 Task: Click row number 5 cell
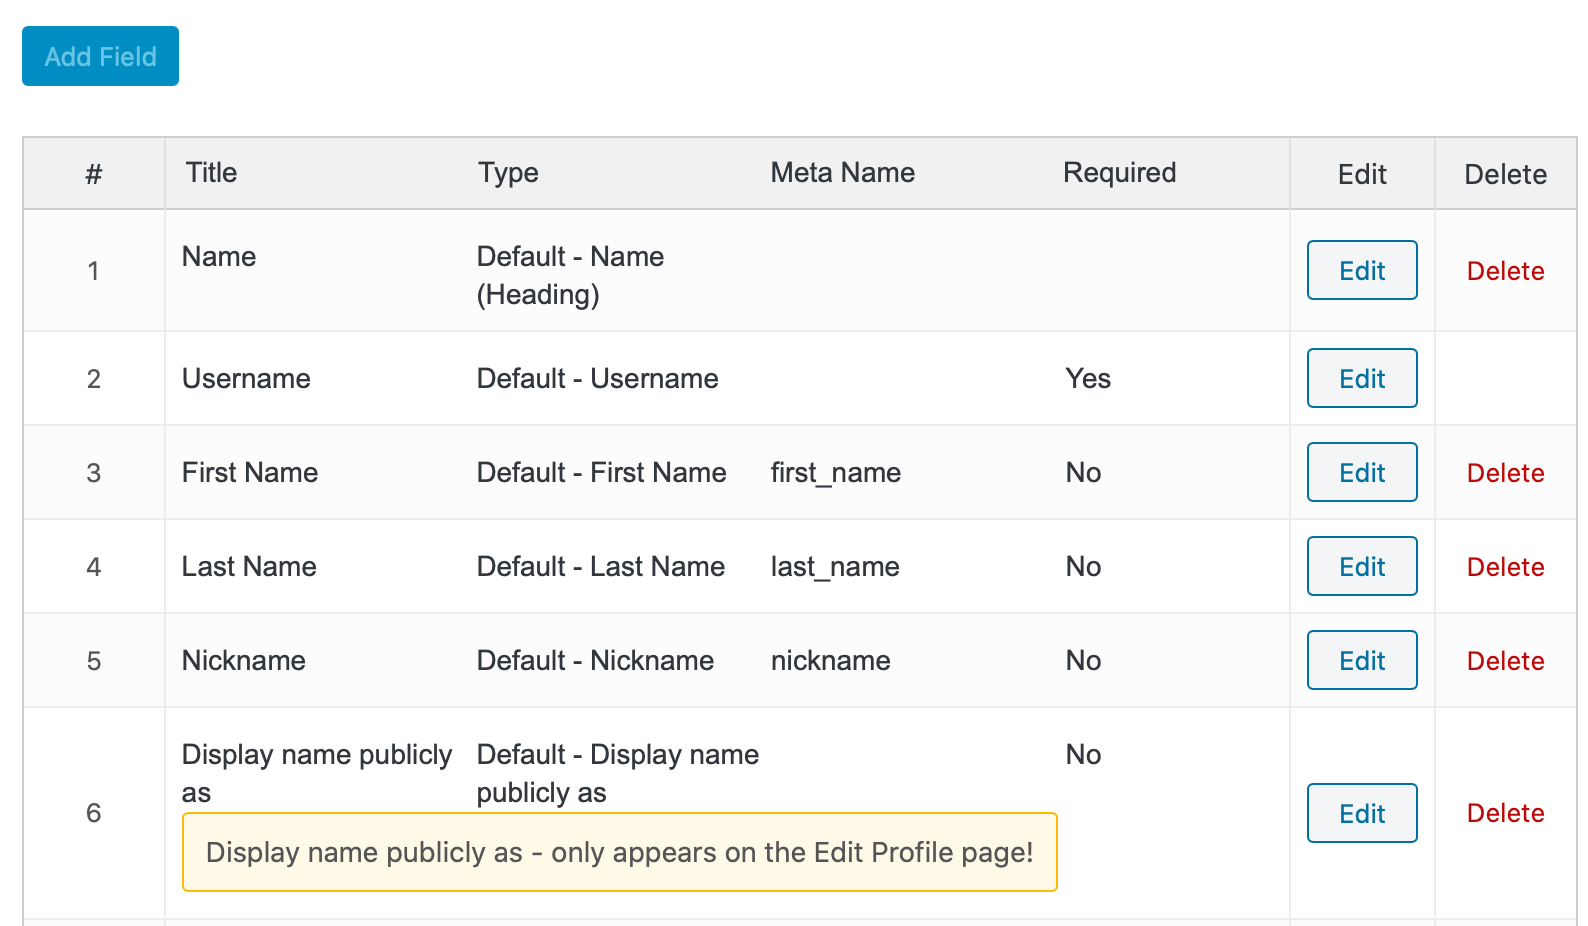(x=94, y=661)
